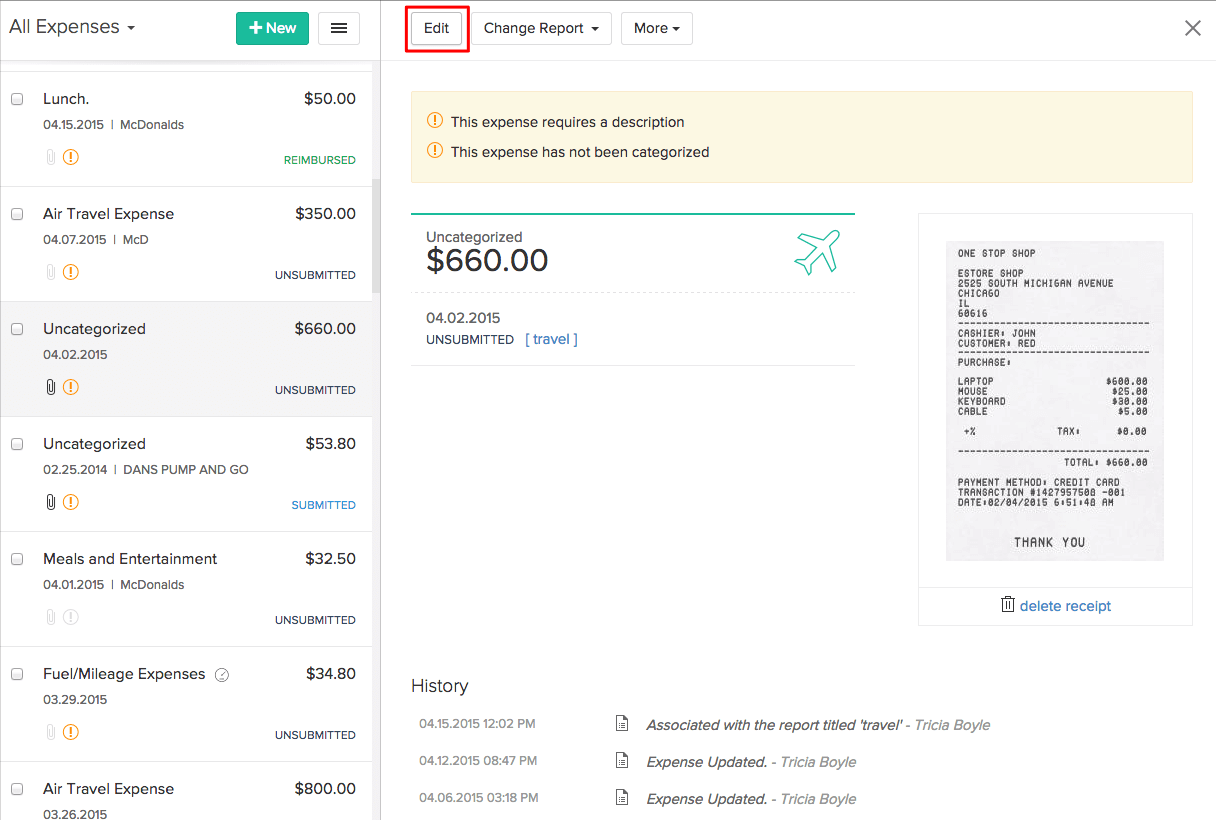
Task: Select the $350.00 Air Travel Expense checkbox
Action: (17, 214)
